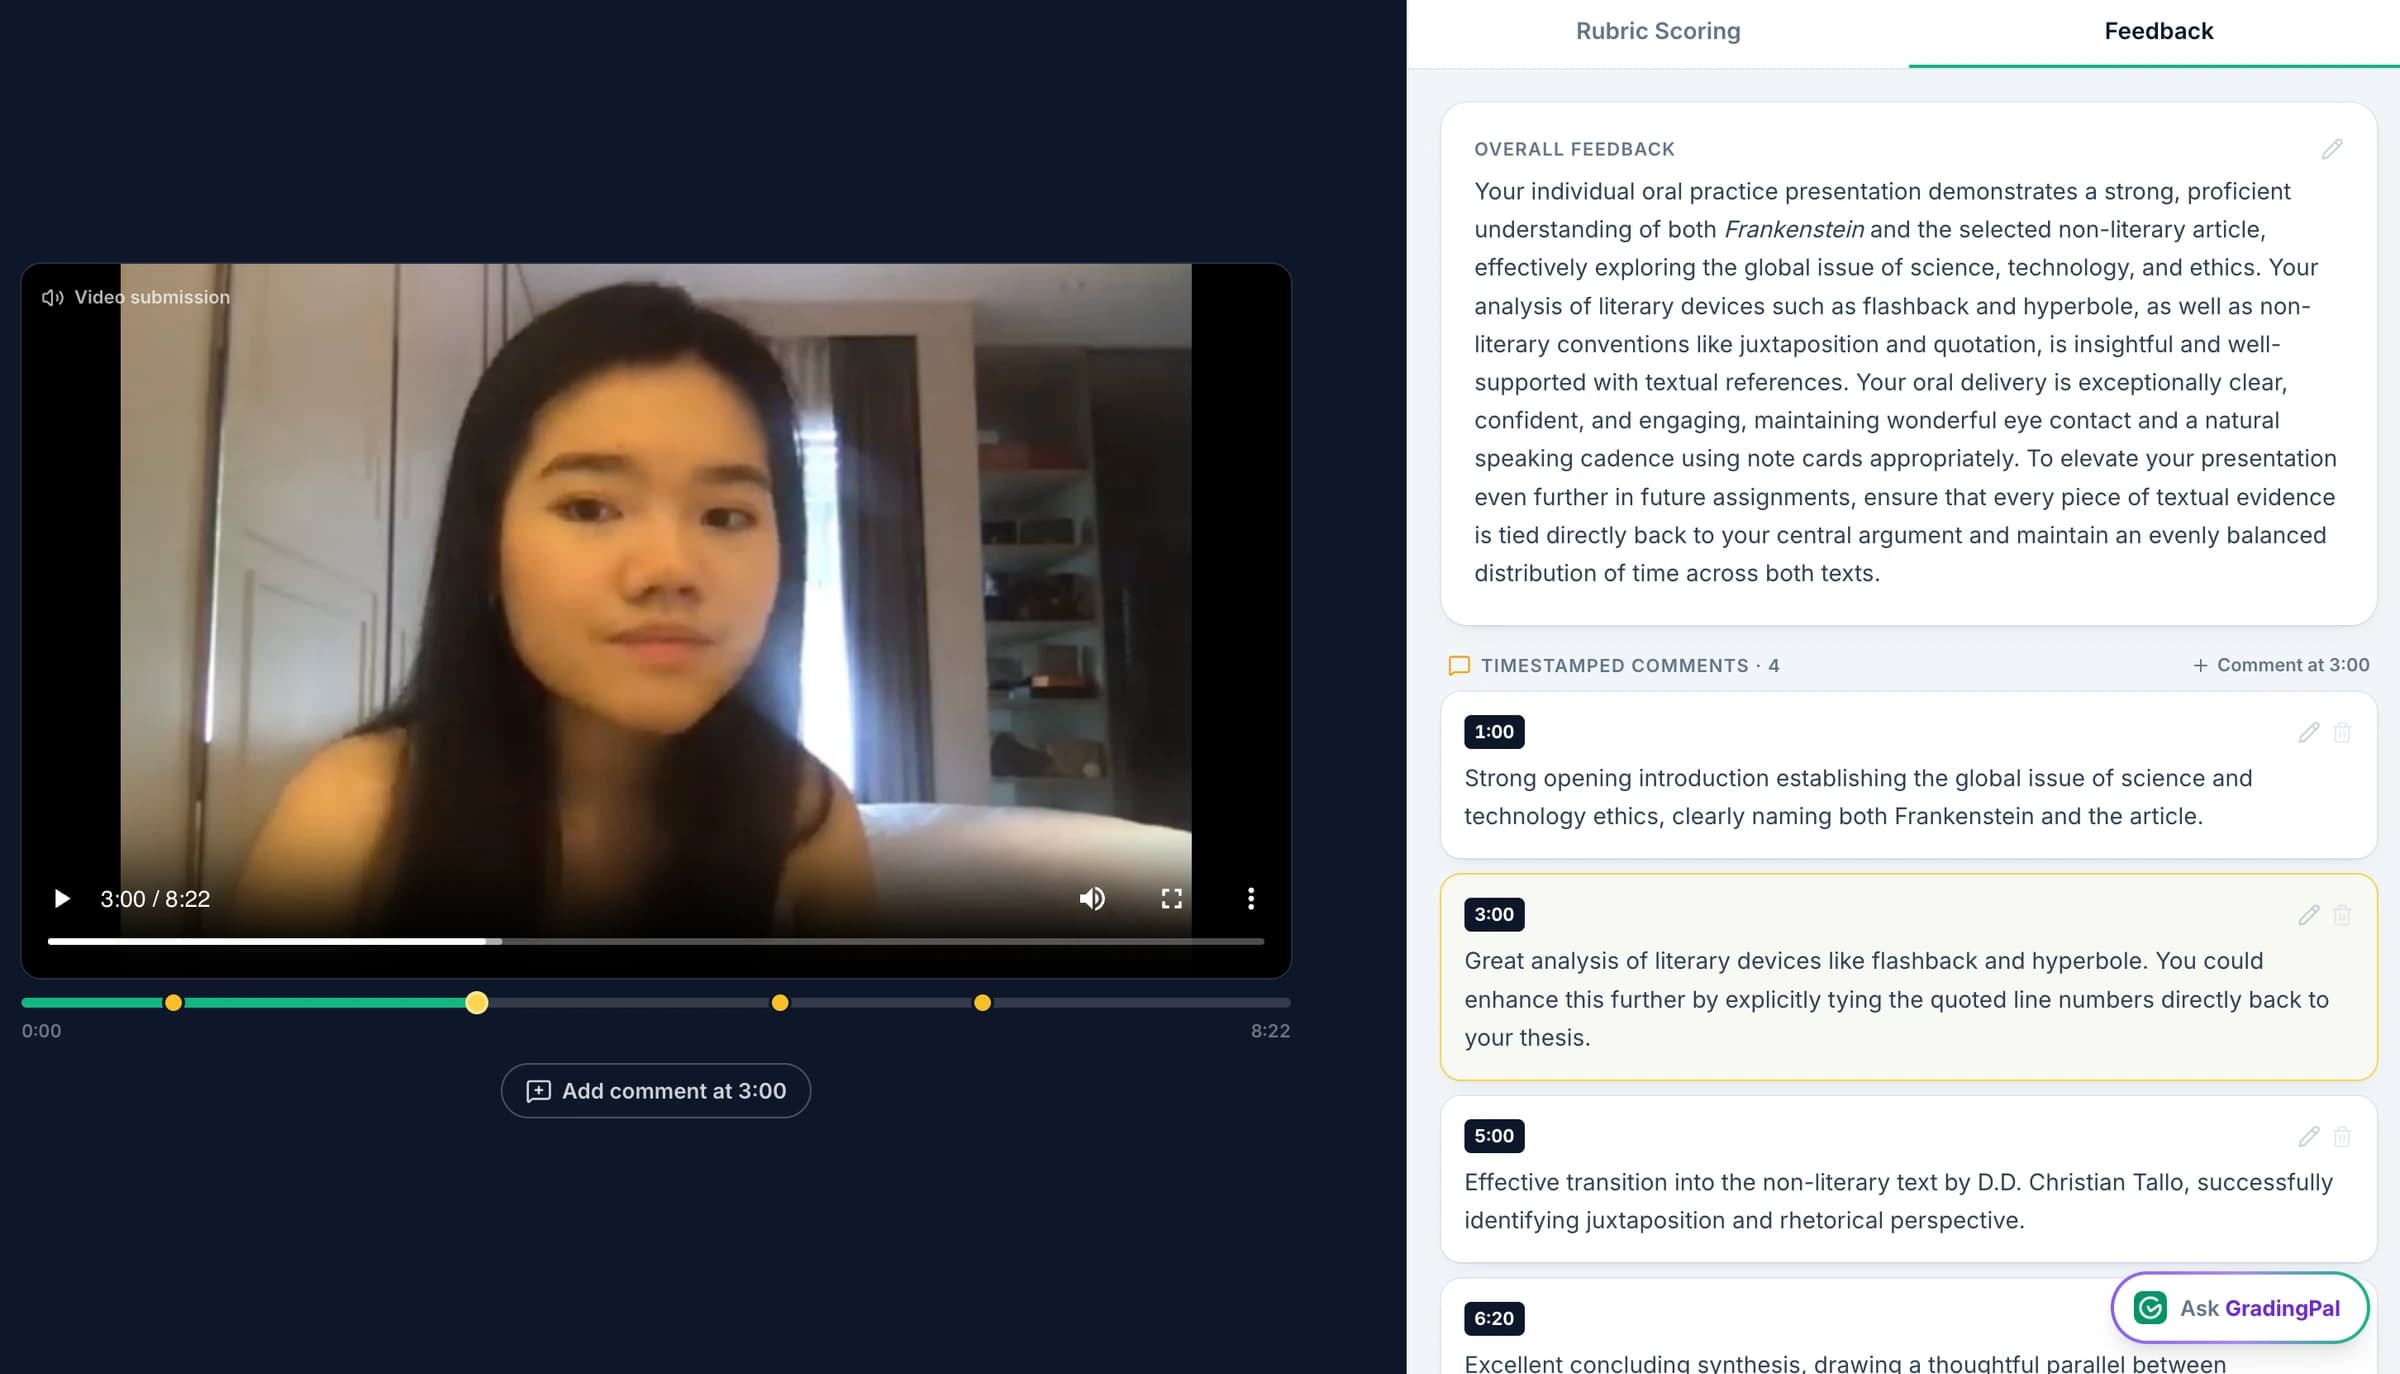
Task: Switch to the Rubric Scoring tab
Action: pyautogui.click(x=1657, y=32)
